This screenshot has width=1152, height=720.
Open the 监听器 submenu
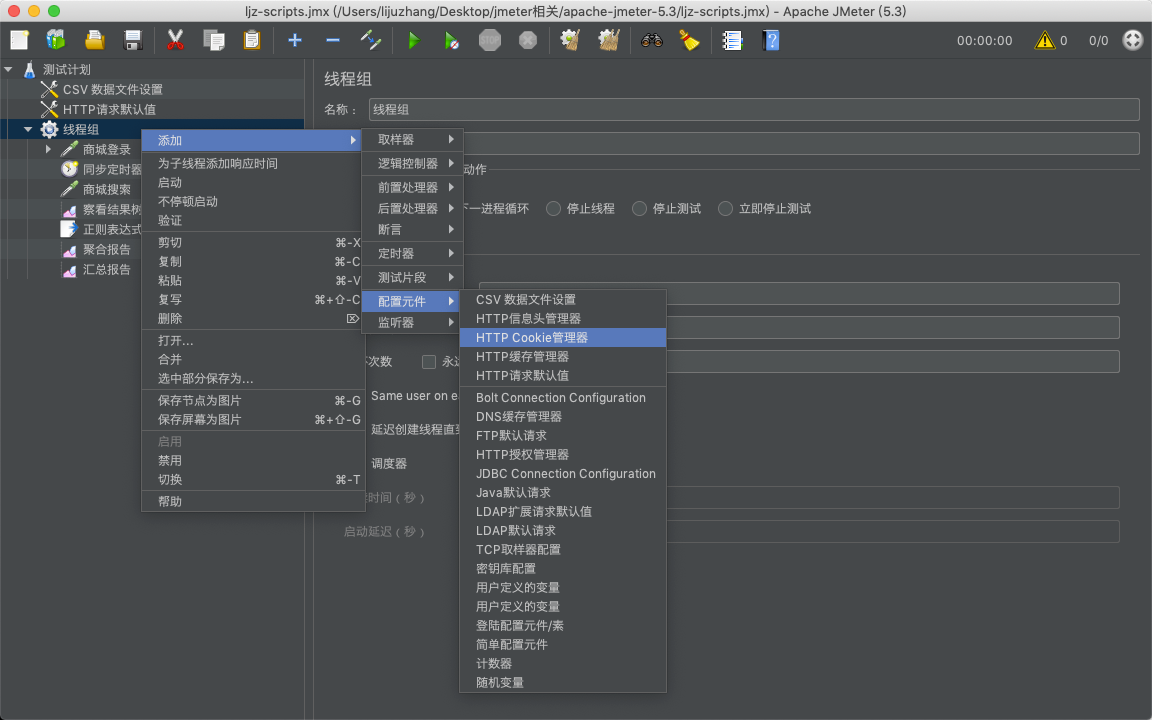point(412,323)
